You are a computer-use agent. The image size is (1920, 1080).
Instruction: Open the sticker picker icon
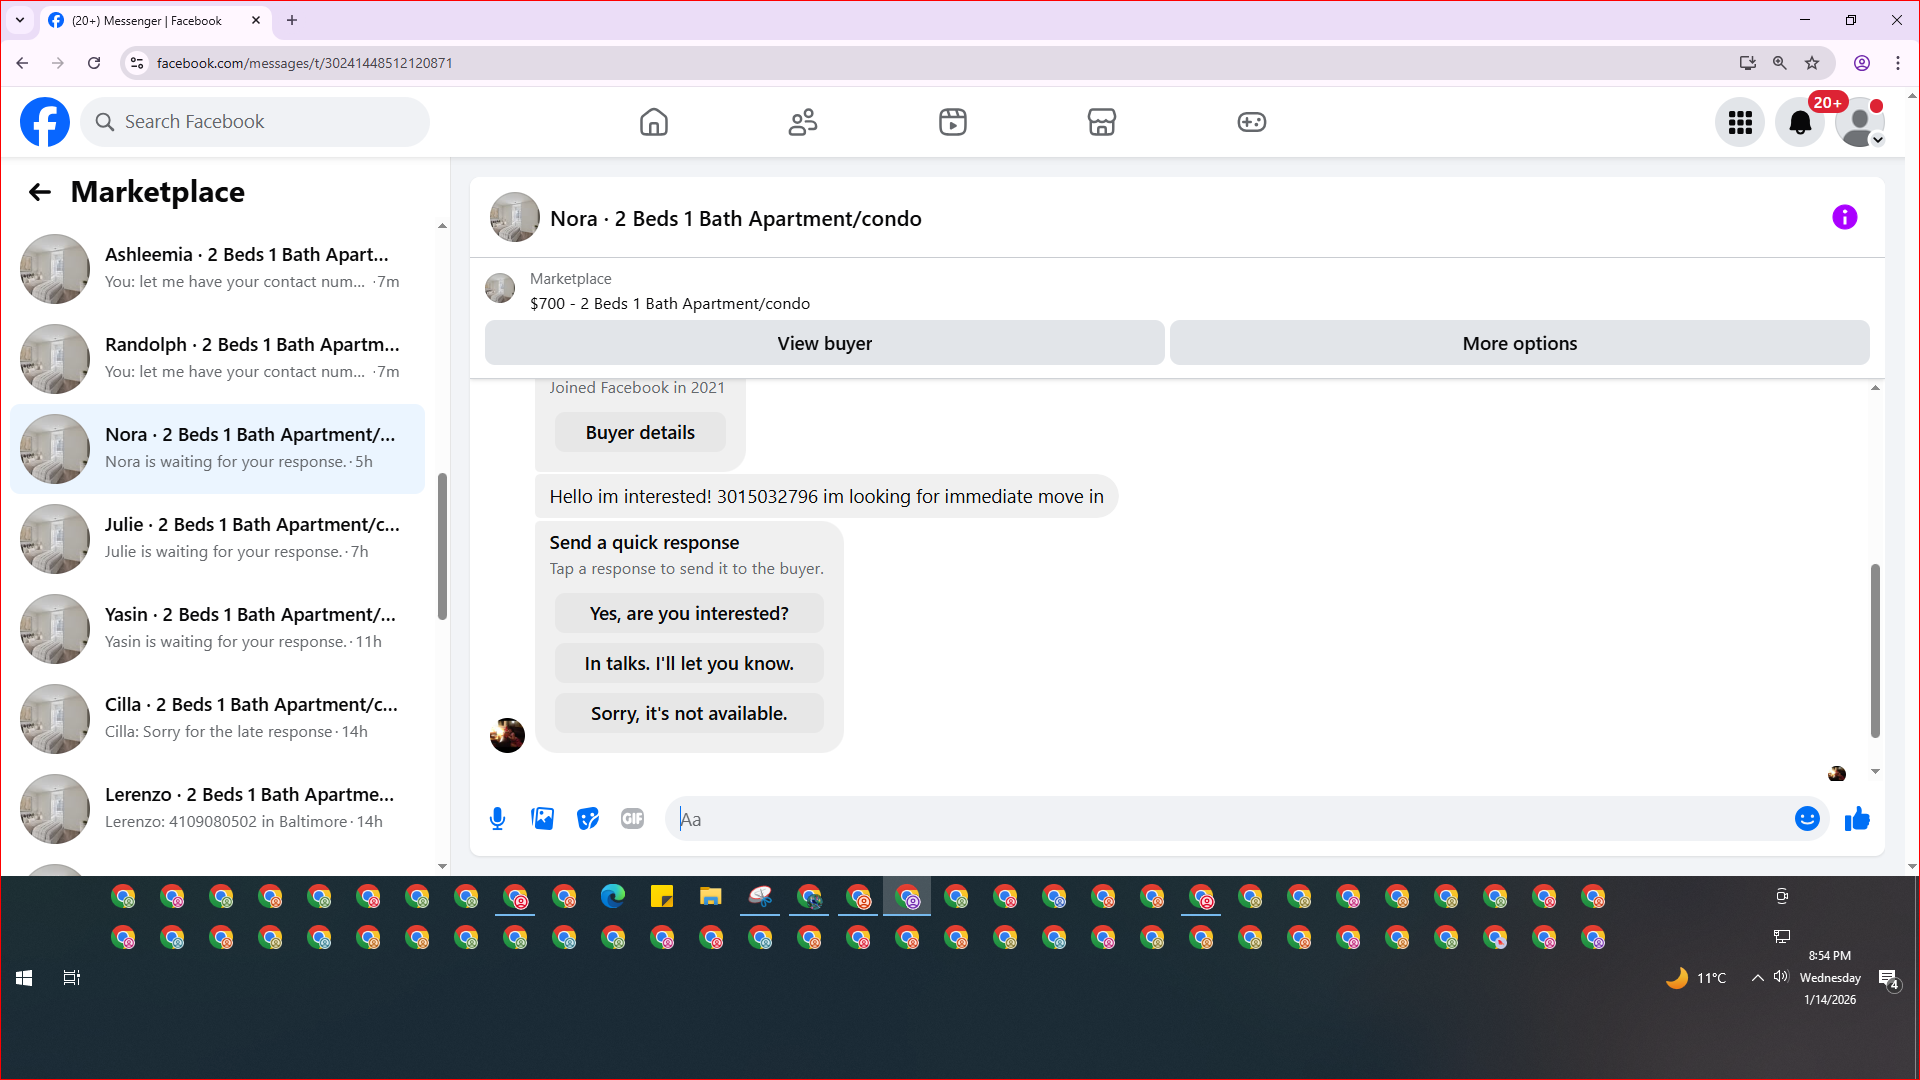[588, 819]
